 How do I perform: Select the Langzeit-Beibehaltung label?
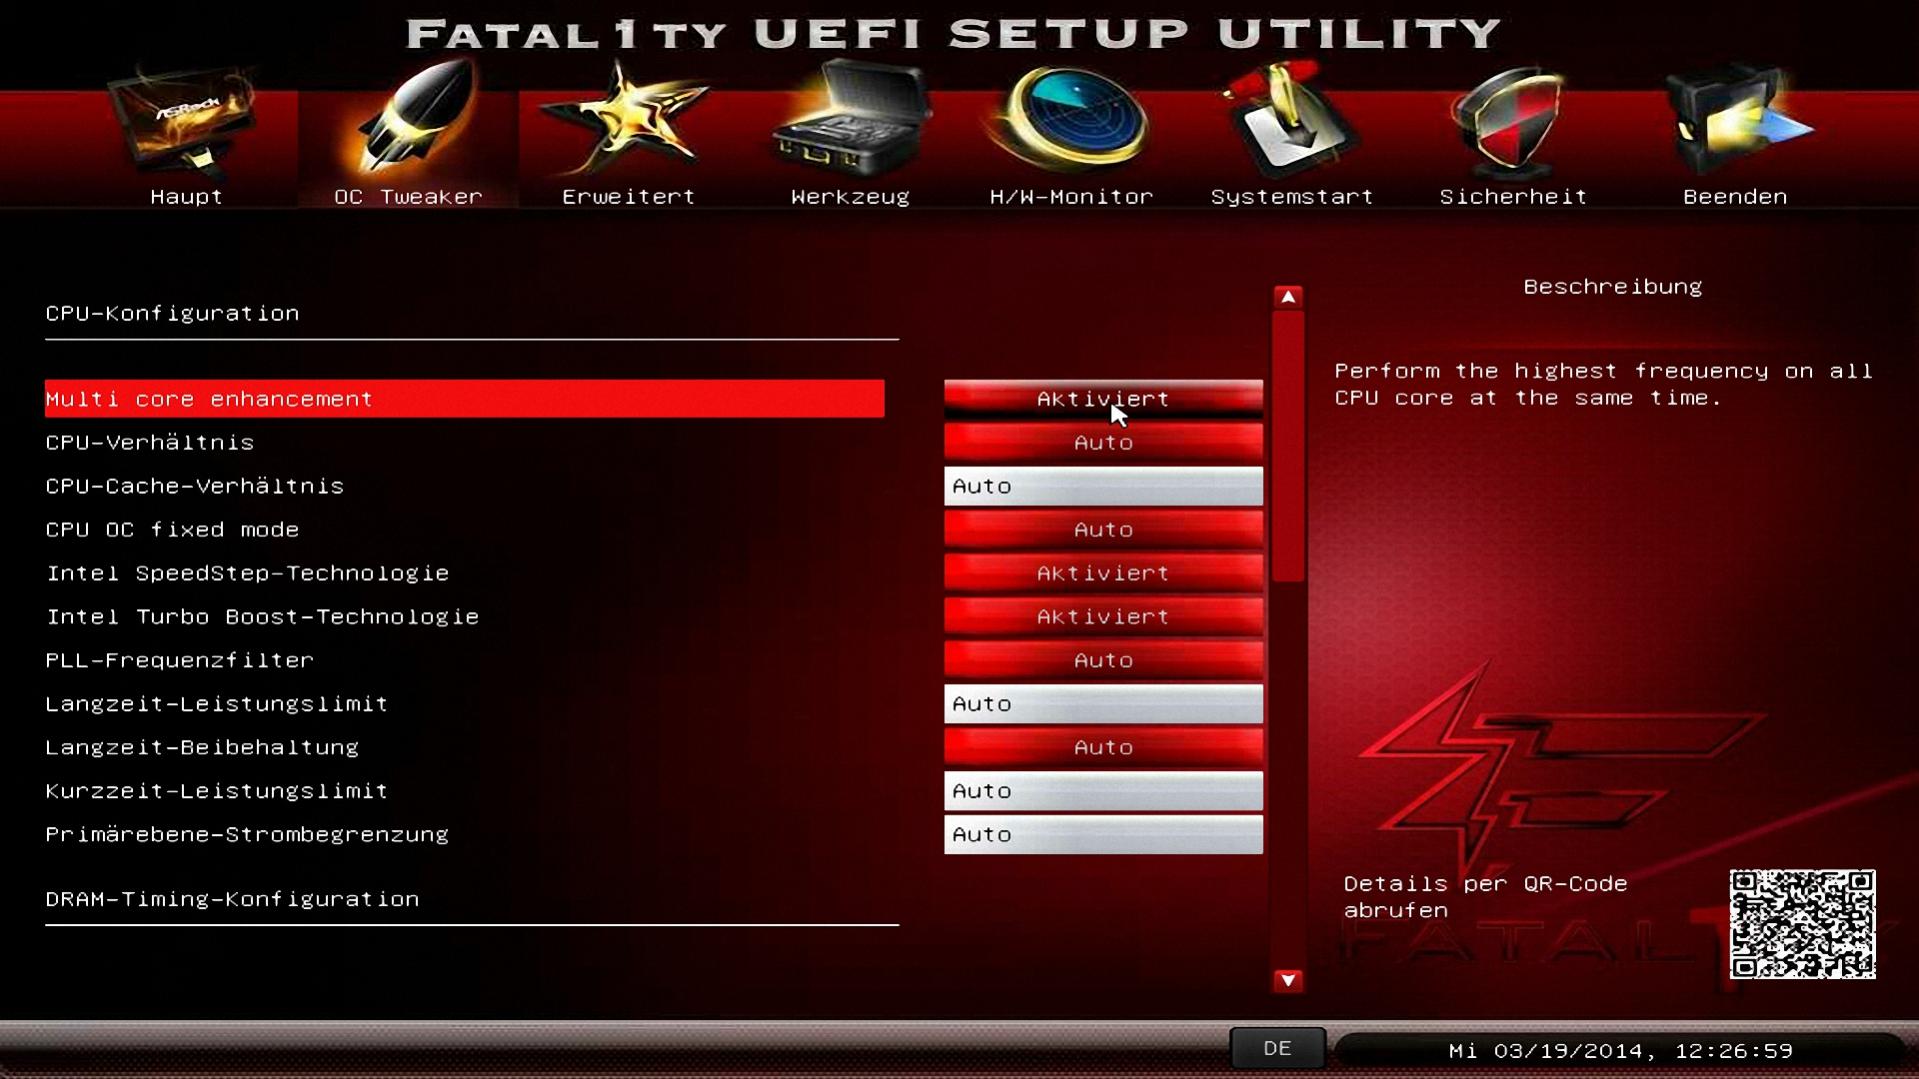tap(202, 747)
